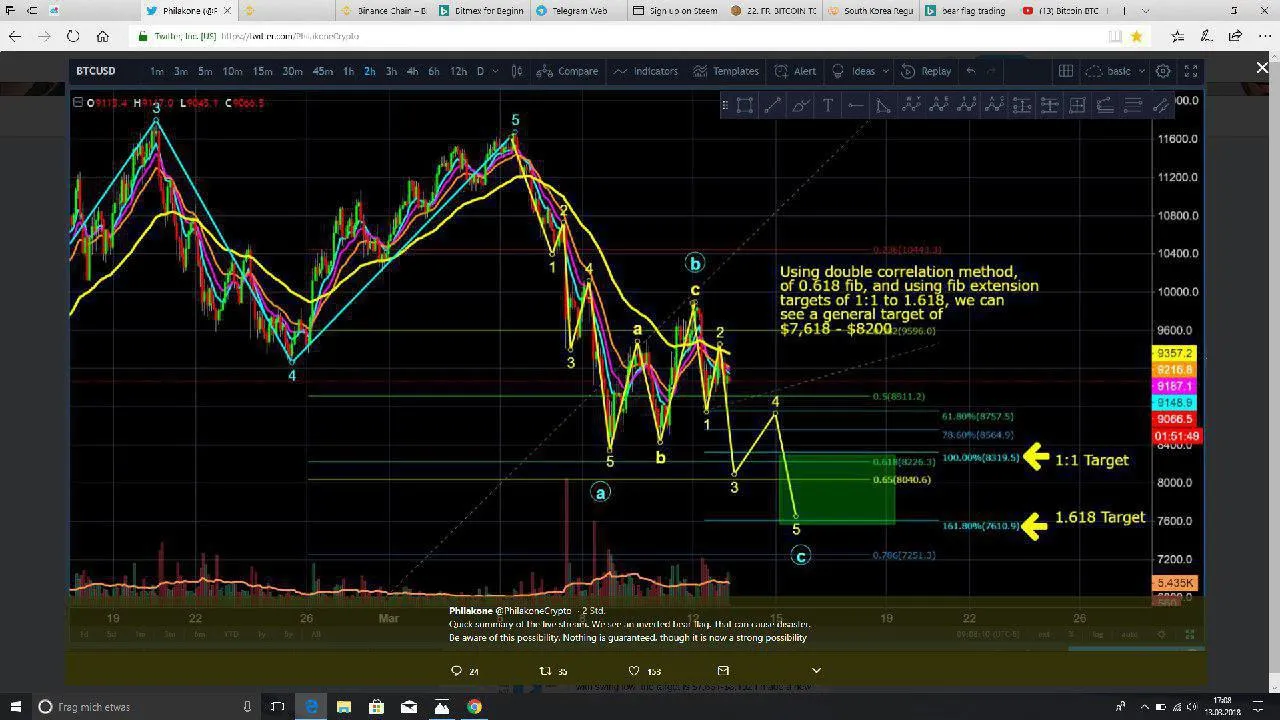Select the 4h timeframe

412,71
